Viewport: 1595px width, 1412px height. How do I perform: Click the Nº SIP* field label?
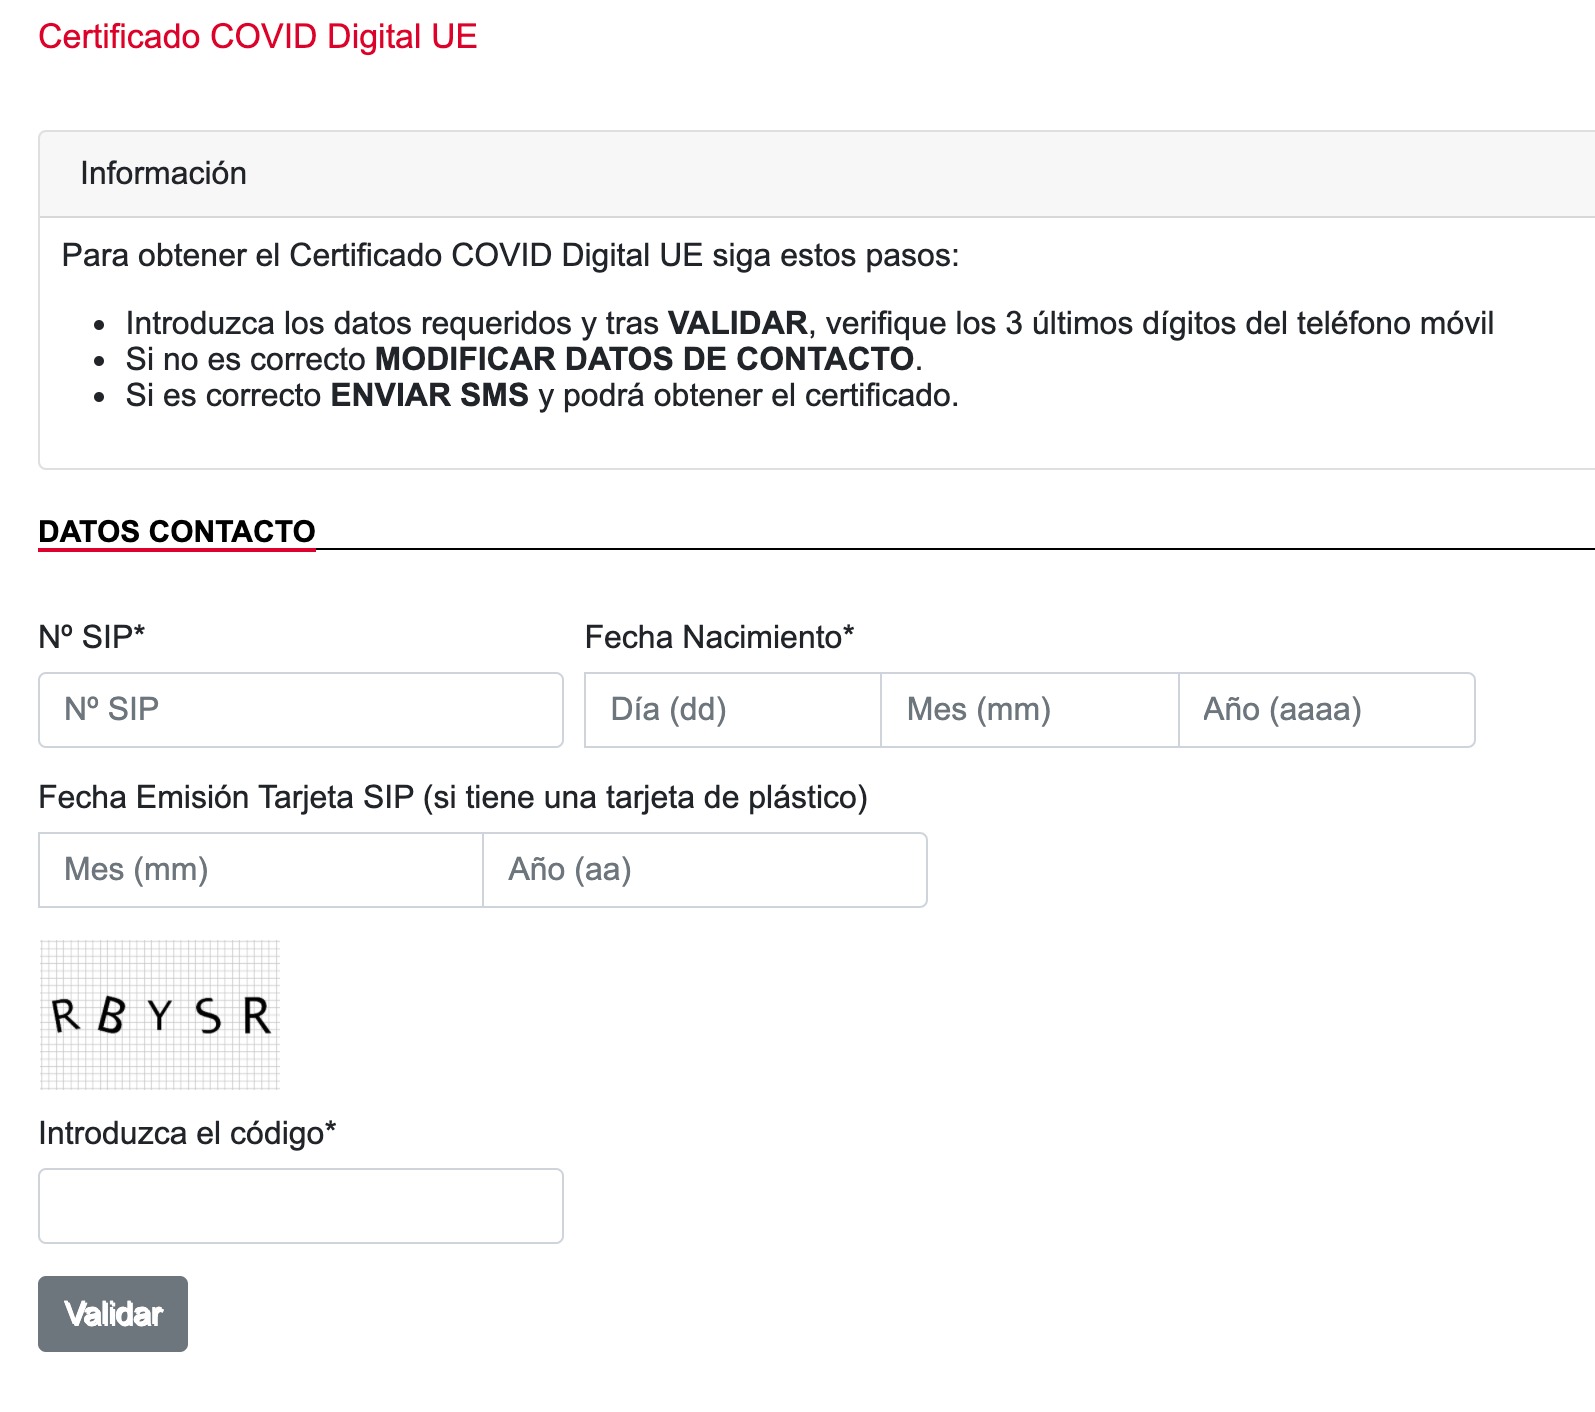91,637
